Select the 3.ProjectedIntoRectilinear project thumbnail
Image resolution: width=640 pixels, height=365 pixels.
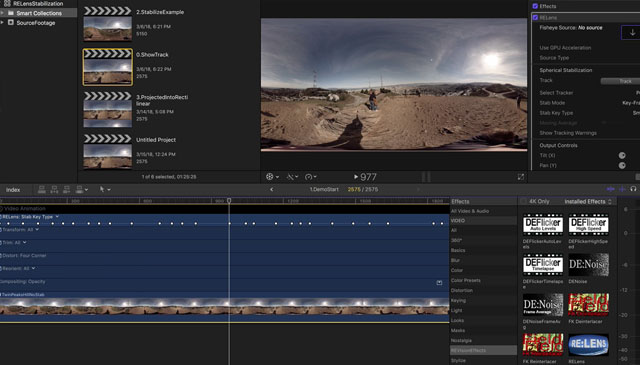(x=108, y=109)
